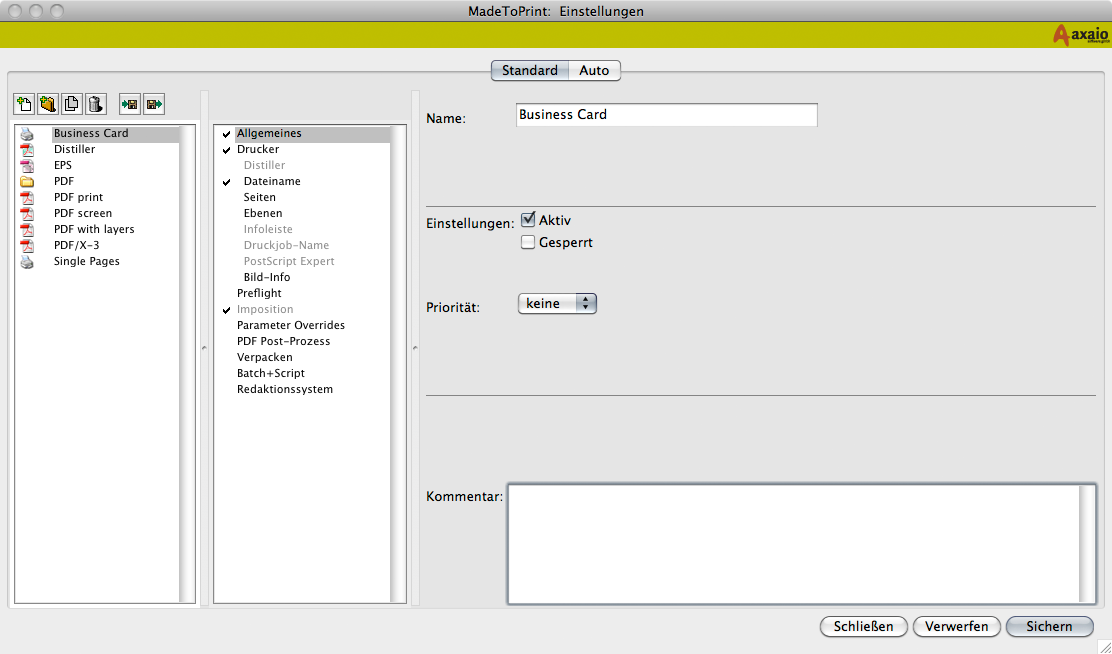
Task: Switch to the Standard tab
Action: pos(530,70)
